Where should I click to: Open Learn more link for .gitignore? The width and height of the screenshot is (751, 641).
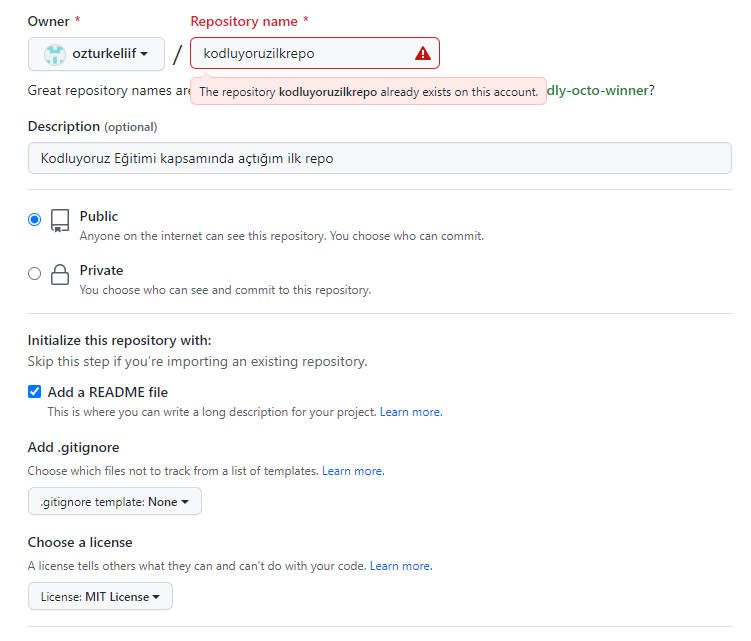pyautogui.click(x=353, y=471)
